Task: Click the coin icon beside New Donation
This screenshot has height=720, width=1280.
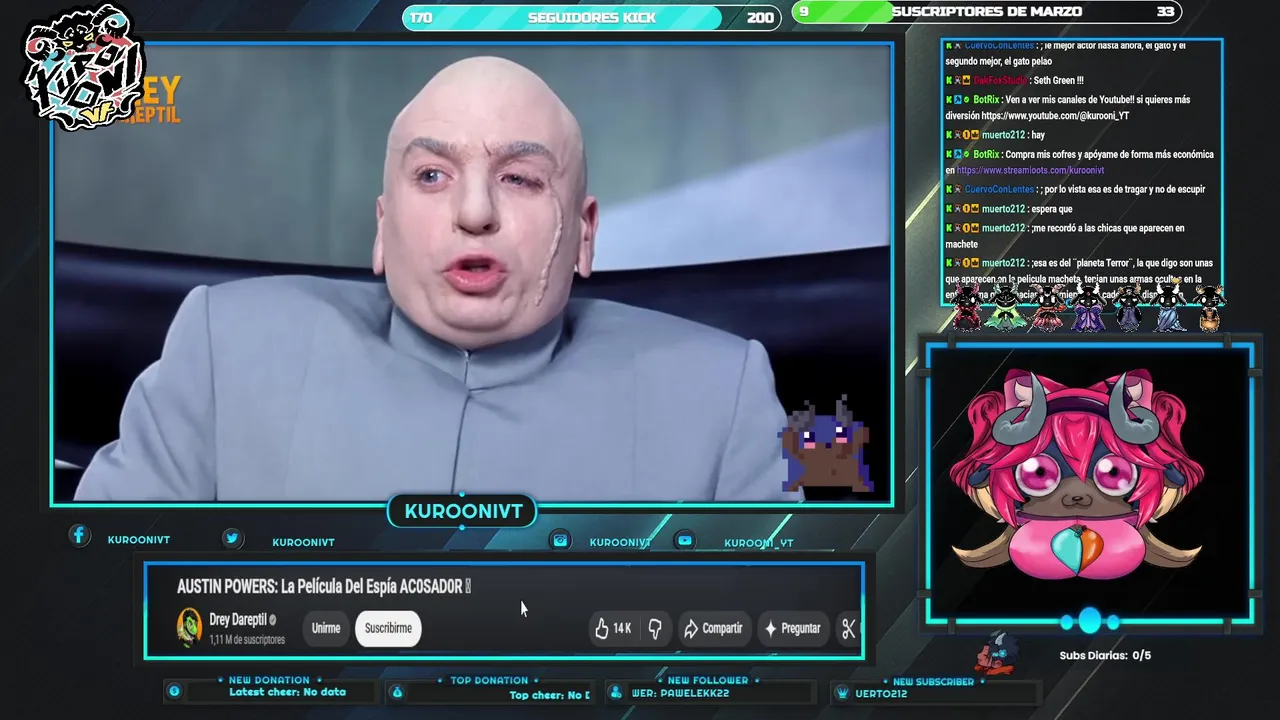Action: tap(174, 691)
